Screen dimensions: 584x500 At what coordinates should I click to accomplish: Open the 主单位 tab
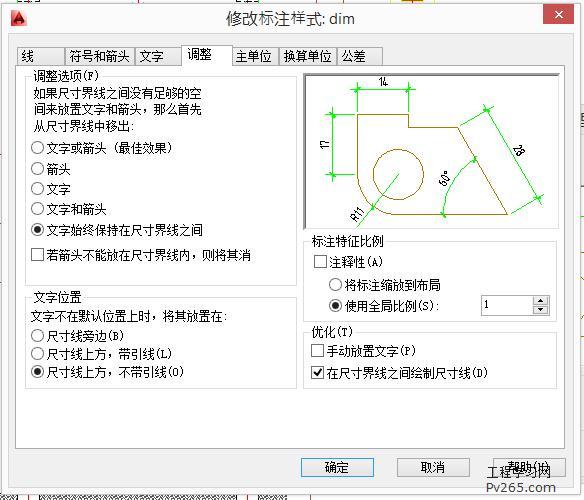pyautogui.click(x=255, y=57)
